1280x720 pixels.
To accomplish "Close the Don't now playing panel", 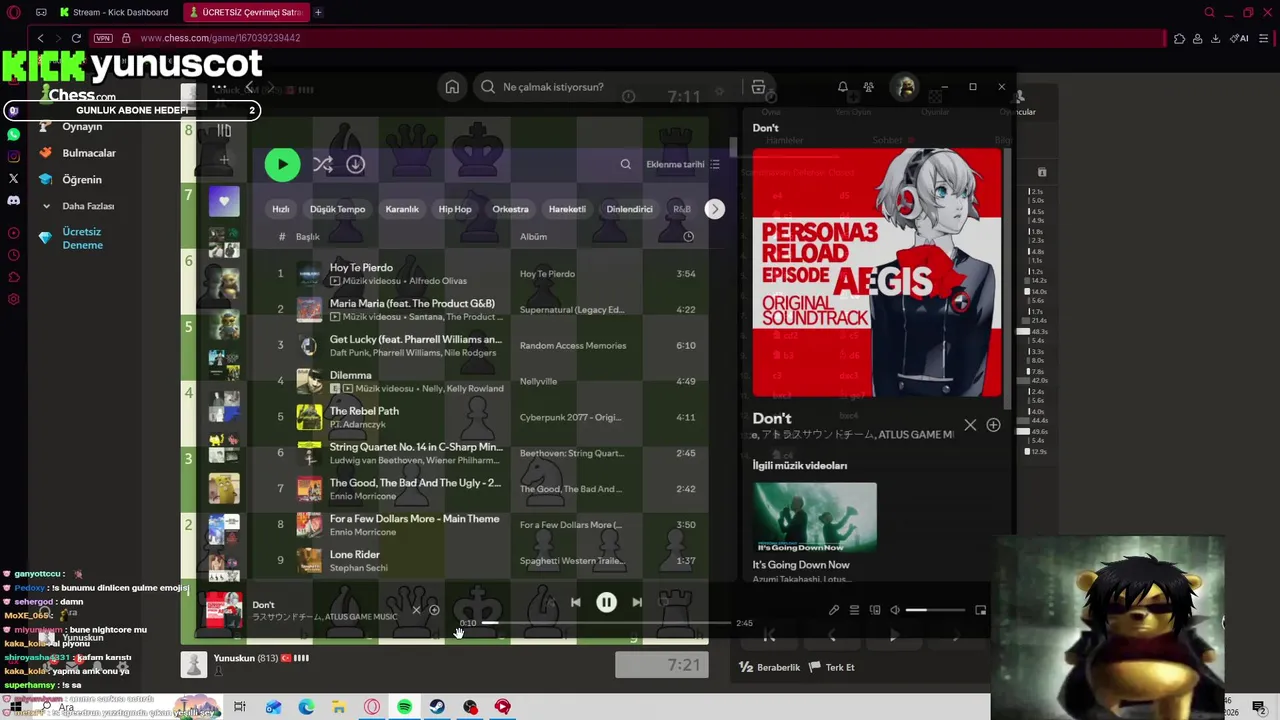I will [970, 425].
